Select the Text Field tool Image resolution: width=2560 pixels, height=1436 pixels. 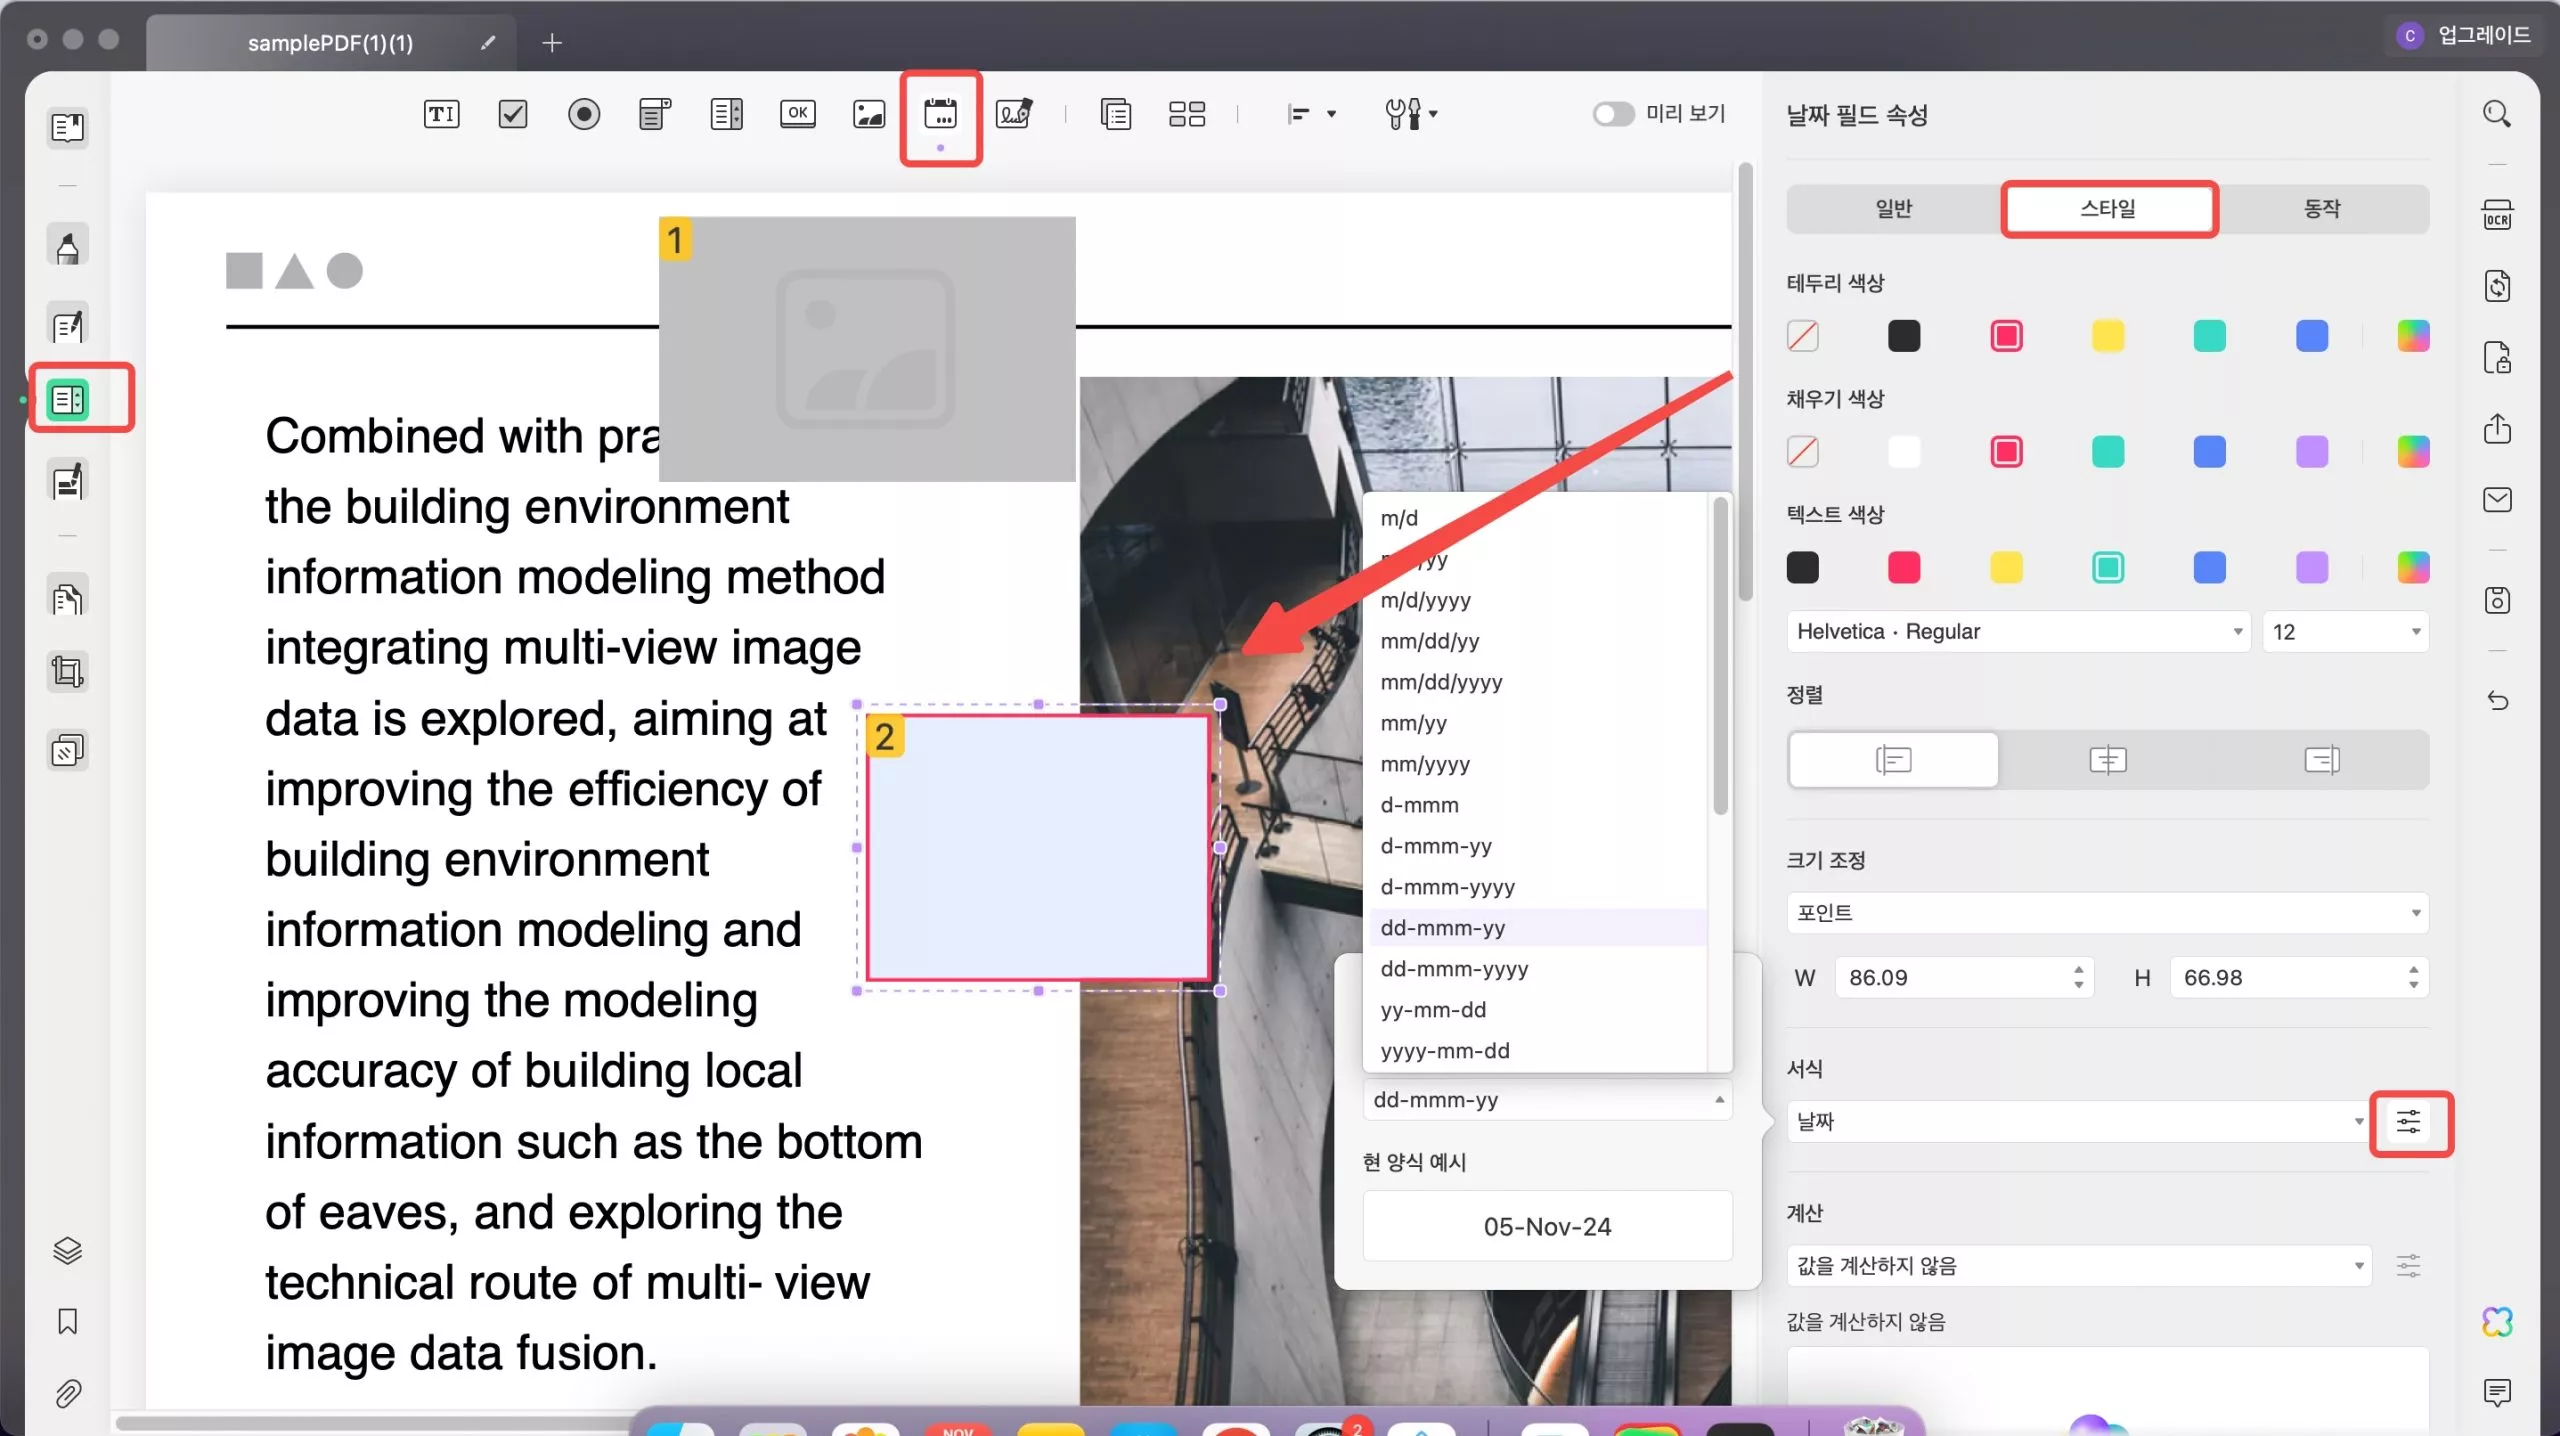(441, 114)
